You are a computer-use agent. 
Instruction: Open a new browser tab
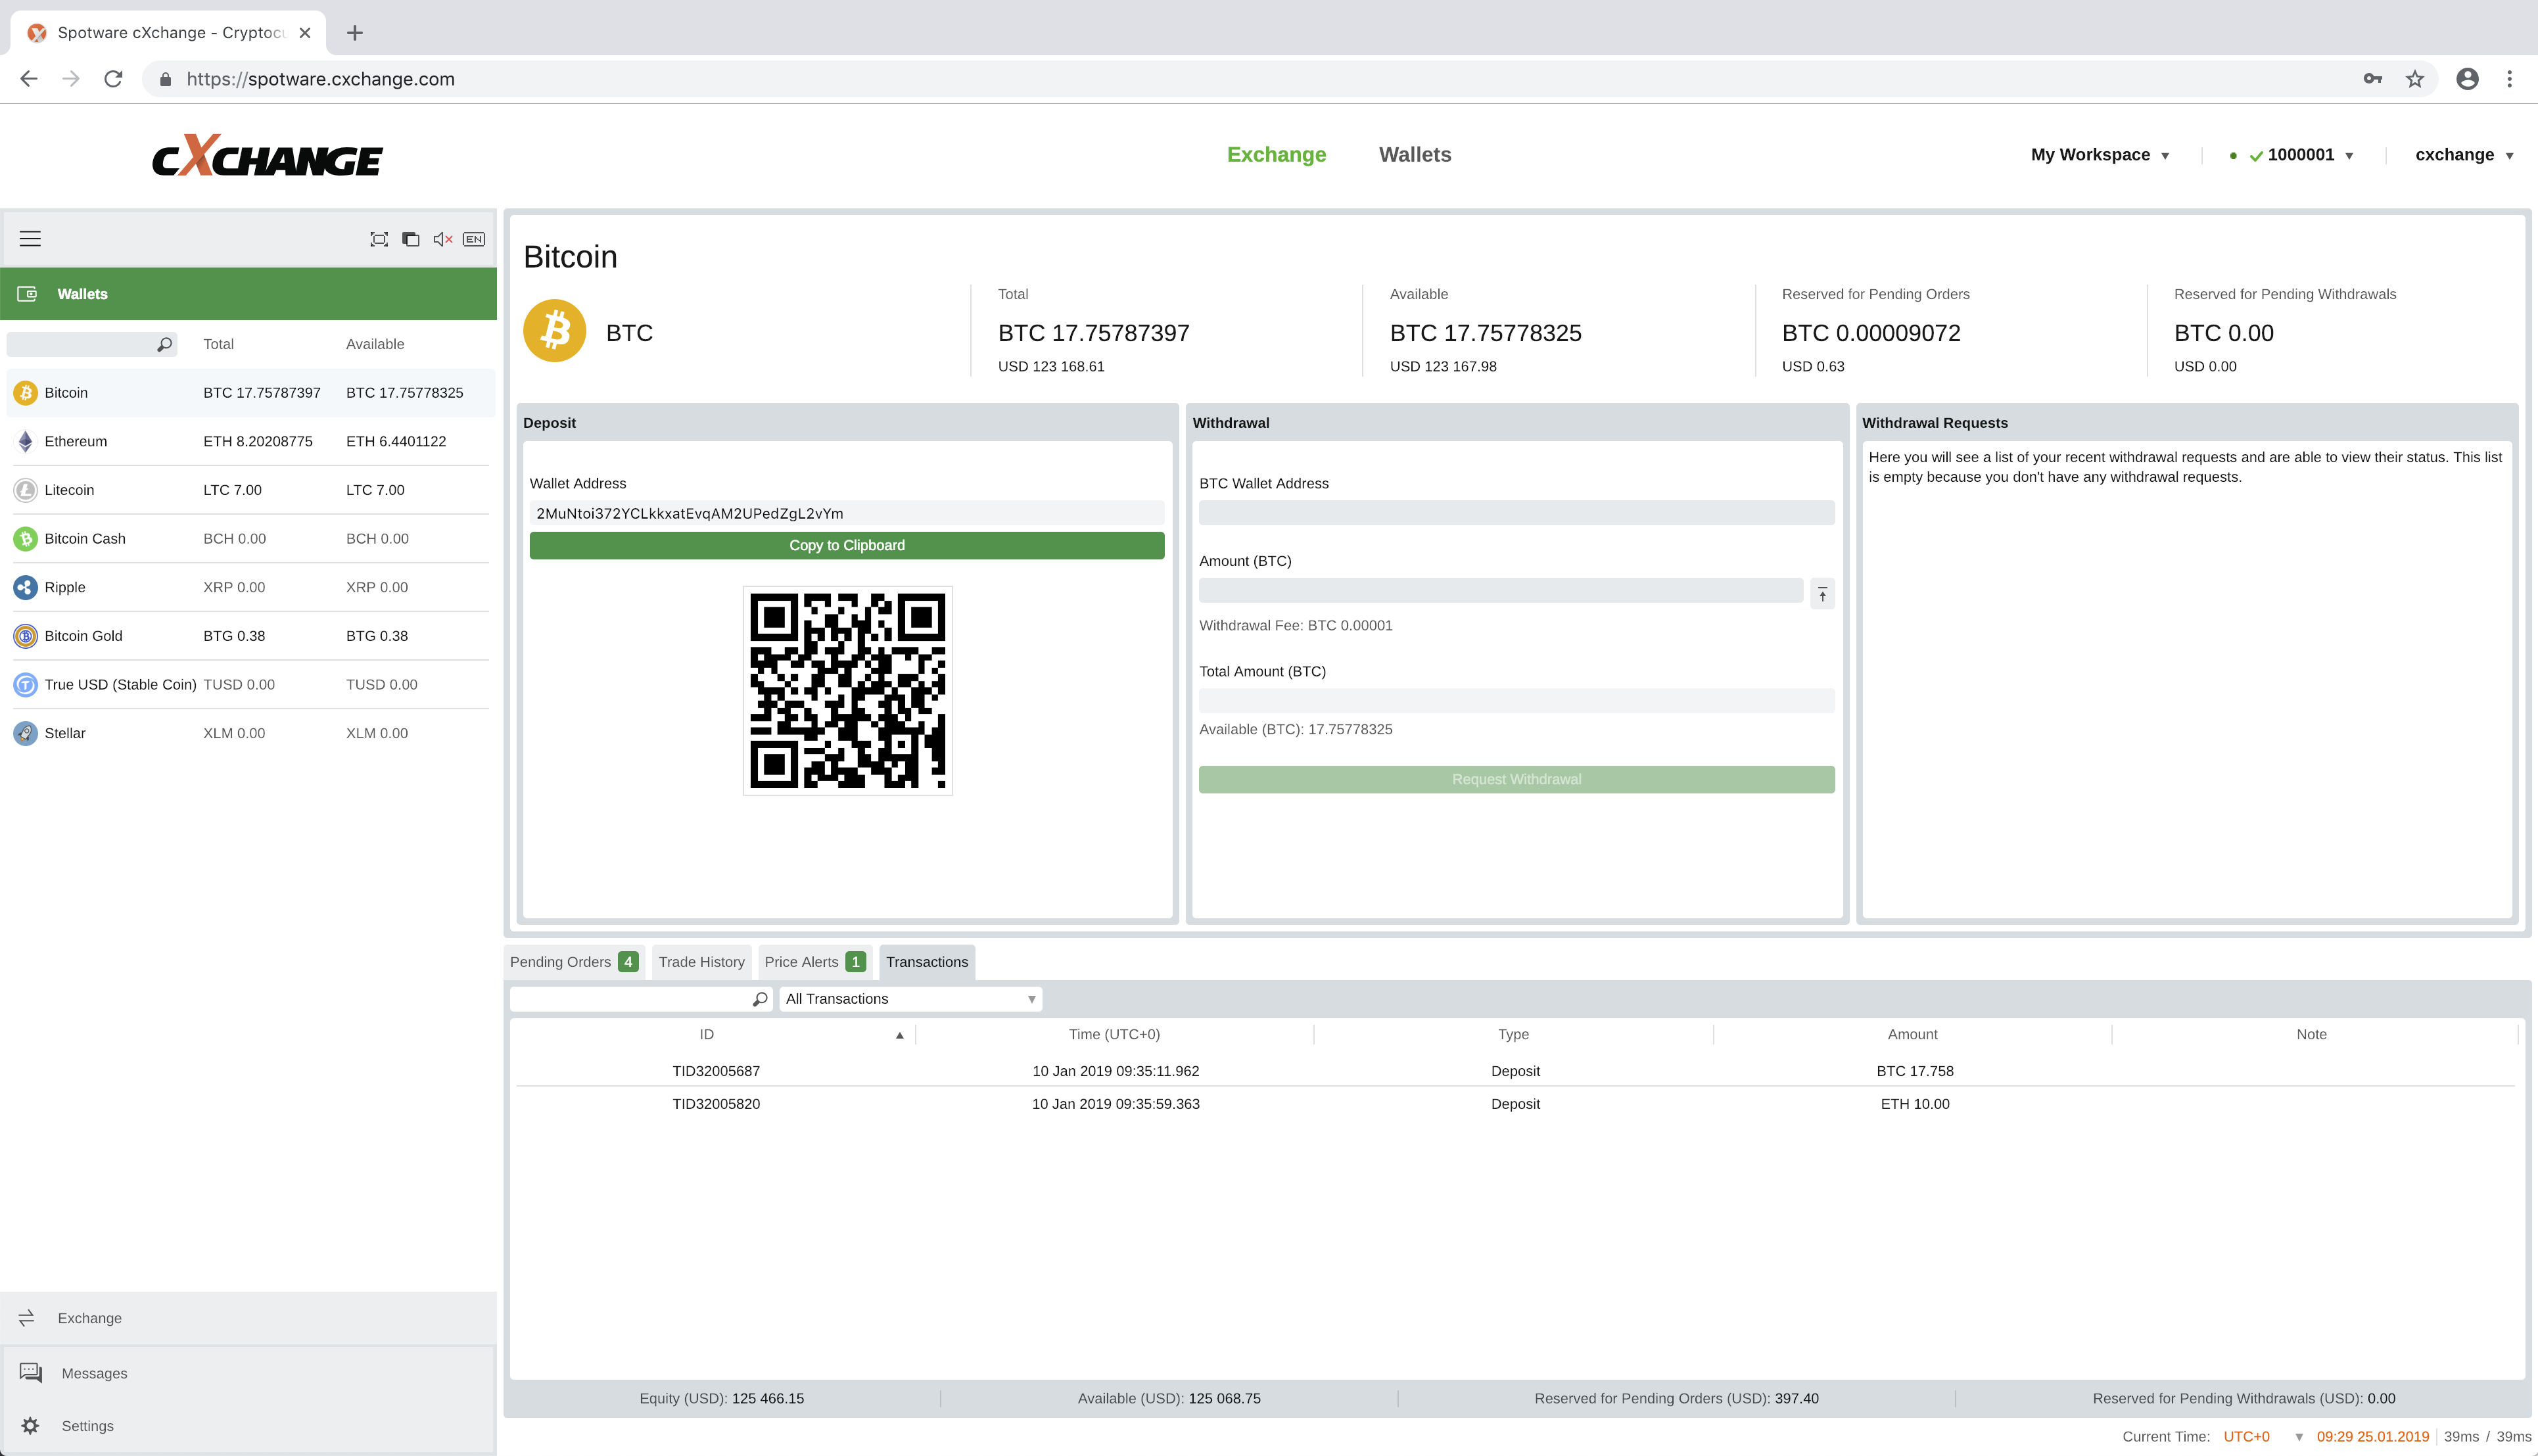click(x=354, y=33)
